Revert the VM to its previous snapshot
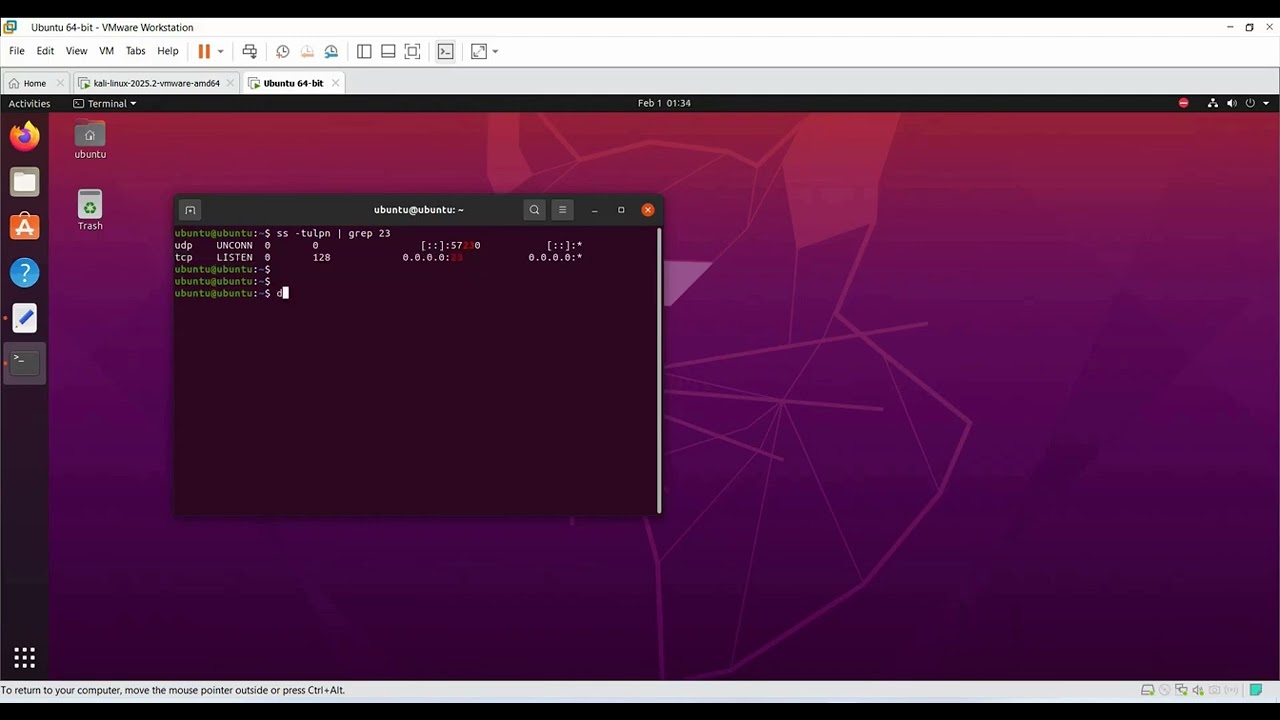 [307, 51]
